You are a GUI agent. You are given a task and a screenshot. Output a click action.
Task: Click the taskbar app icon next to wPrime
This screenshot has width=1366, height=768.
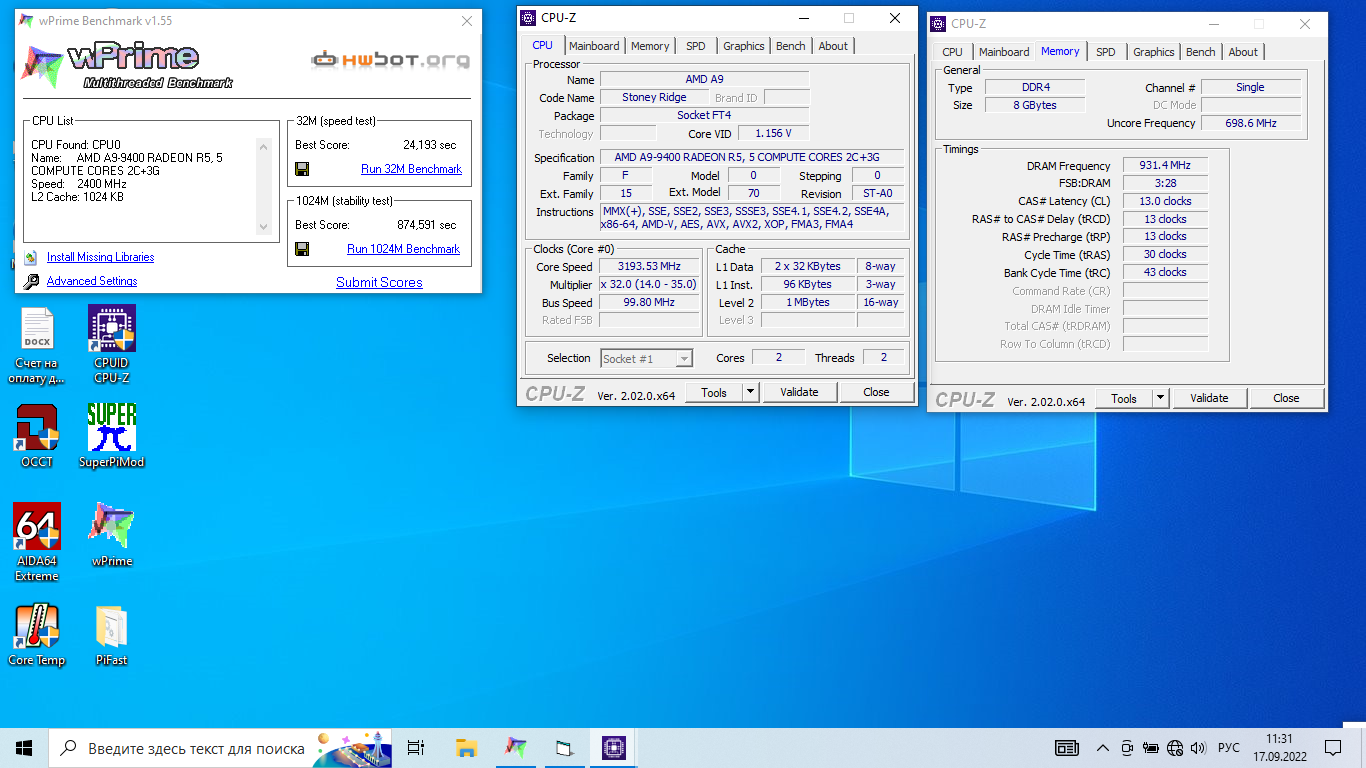point(564,748)
